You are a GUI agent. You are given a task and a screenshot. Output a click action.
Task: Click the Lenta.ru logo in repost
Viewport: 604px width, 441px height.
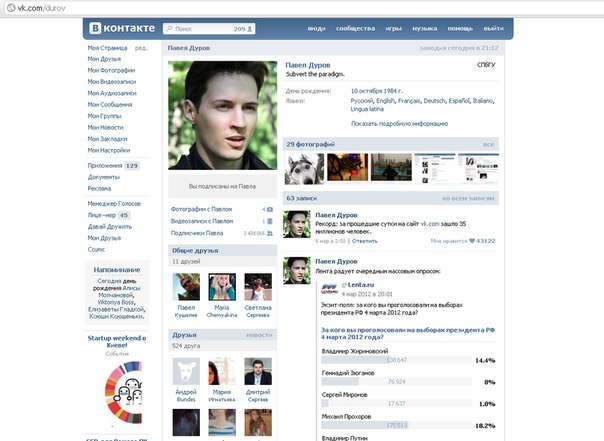point(330,288)
